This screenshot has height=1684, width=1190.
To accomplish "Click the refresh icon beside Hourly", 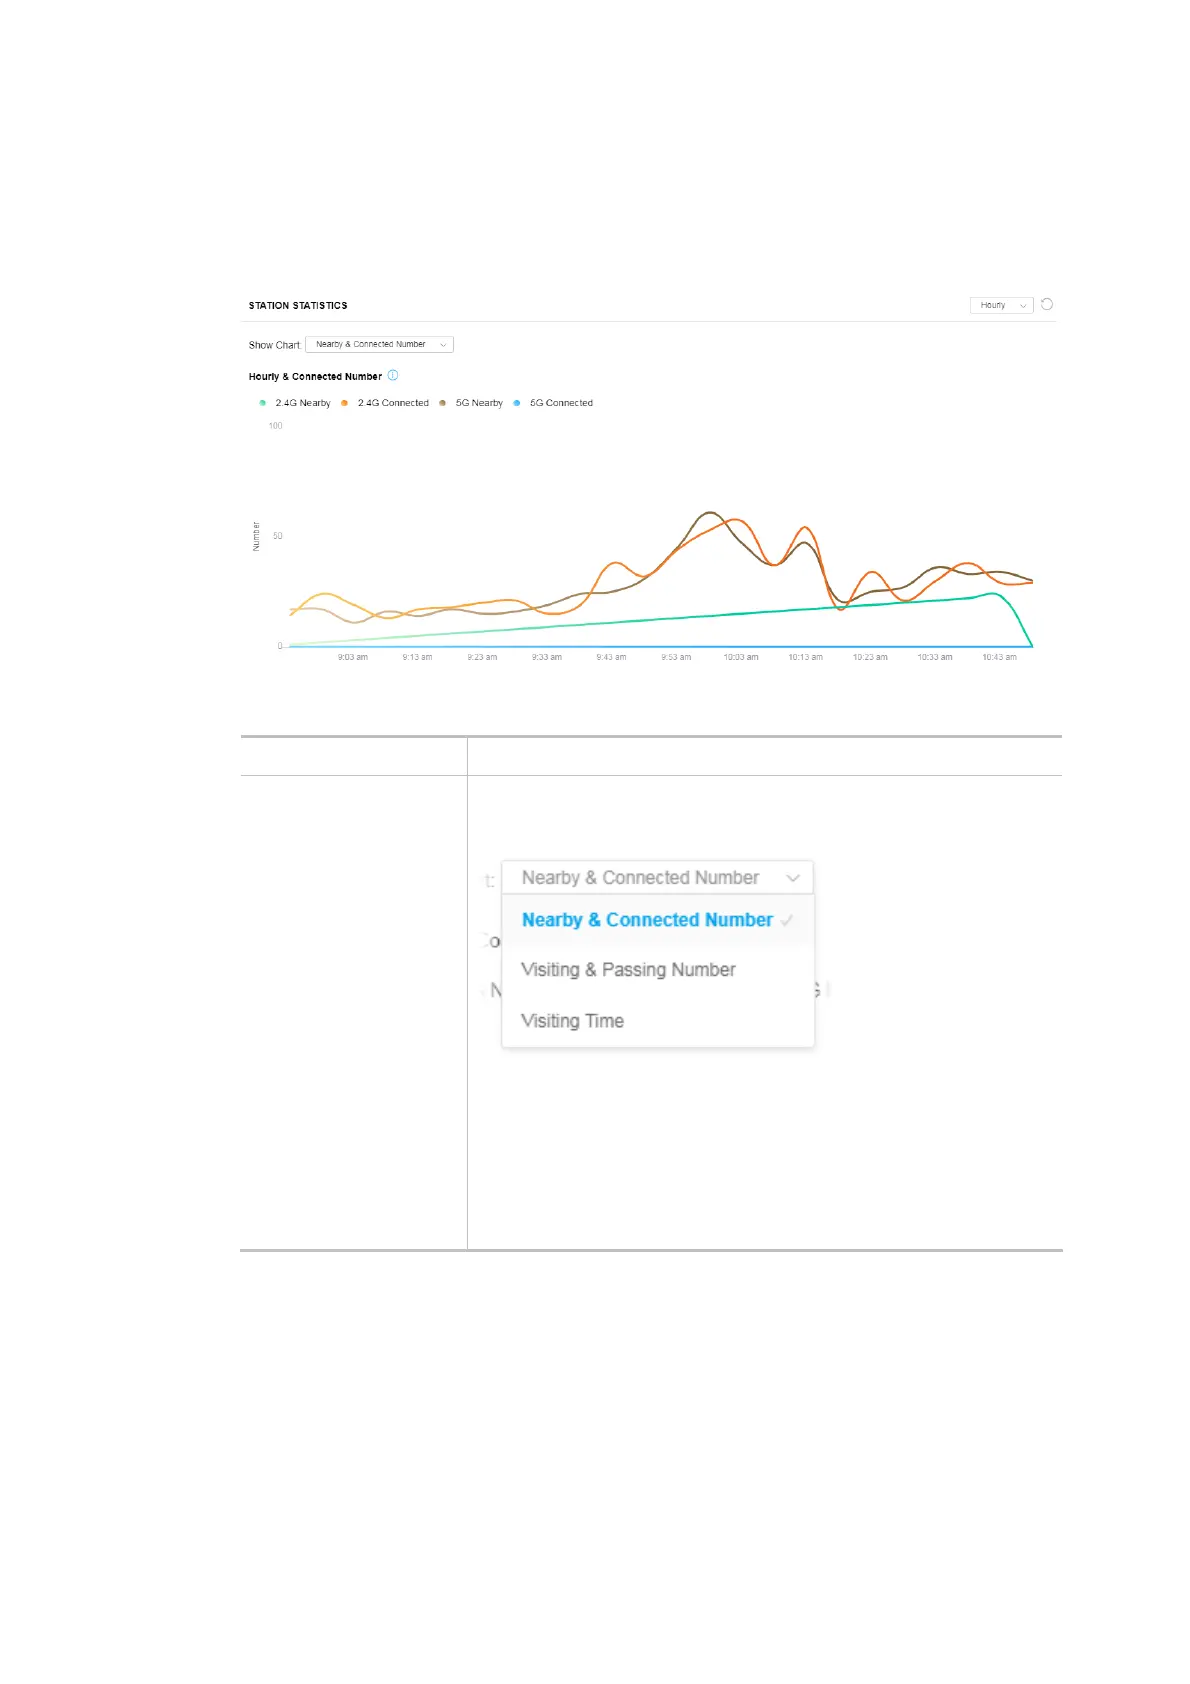I will [x=1047, y=304].
